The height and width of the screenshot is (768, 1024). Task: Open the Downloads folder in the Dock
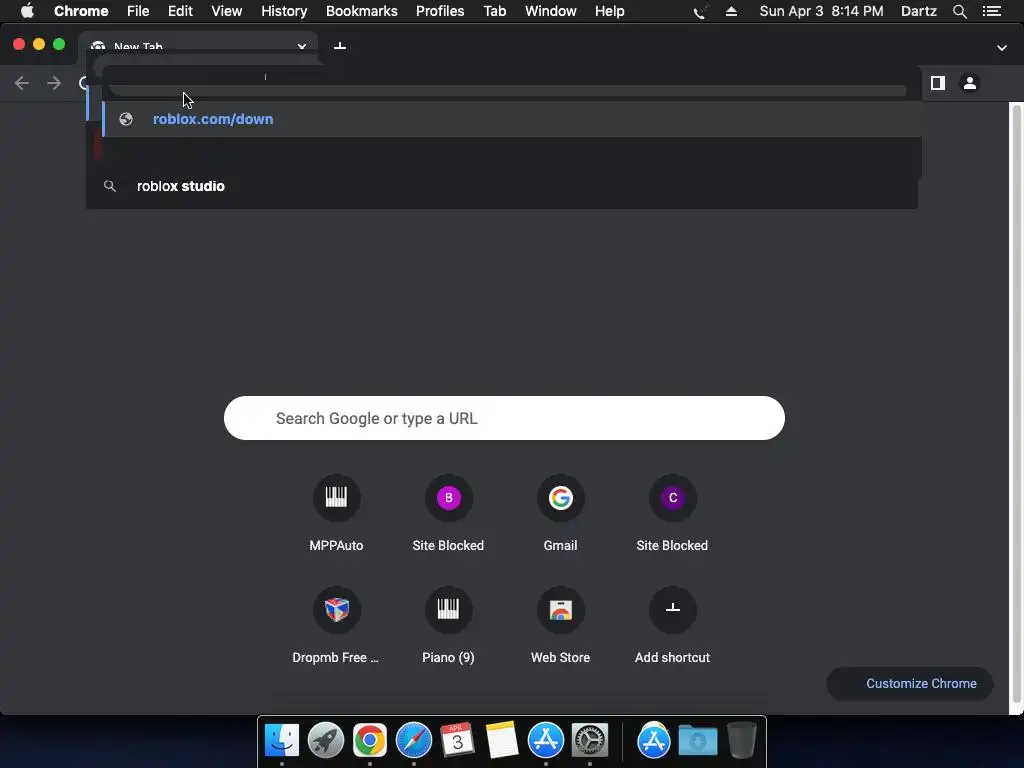[x=697, y=741]
